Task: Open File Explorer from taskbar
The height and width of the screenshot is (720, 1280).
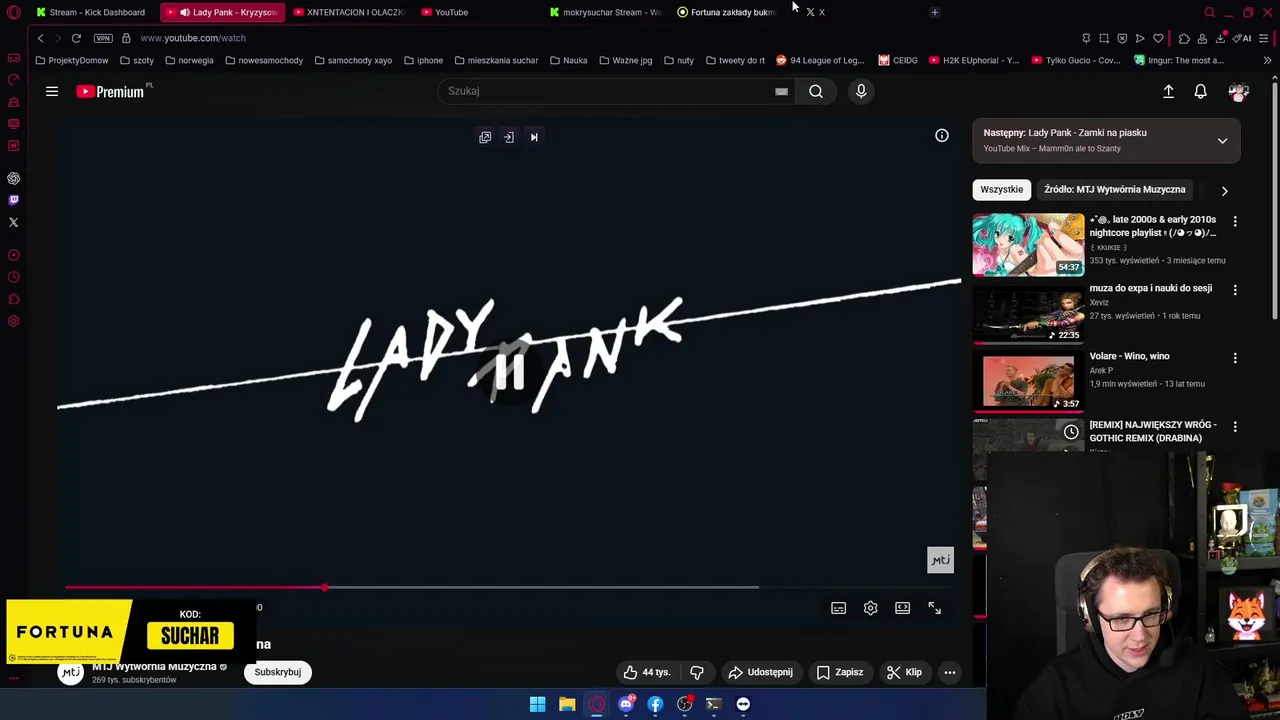Action: [x=567, y=704]
